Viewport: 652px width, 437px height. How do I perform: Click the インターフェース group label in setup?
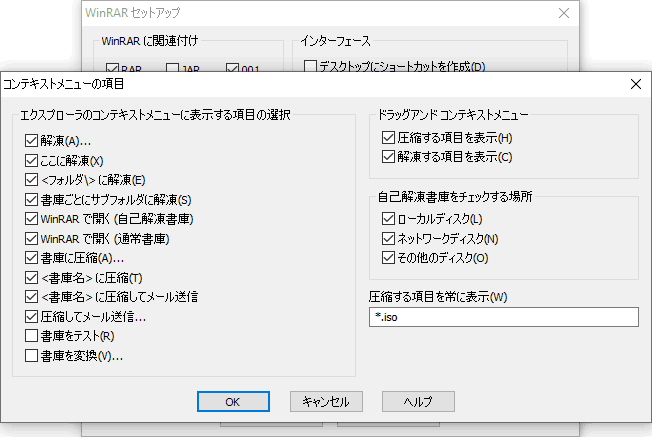tap(335, 41)
